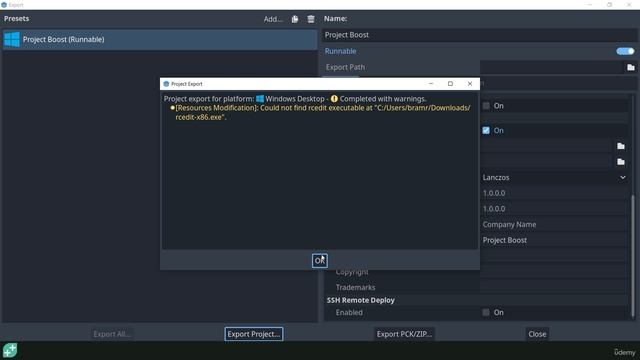
Task: Toggle the Runnable switch
Action: click(x=625, y=51)
